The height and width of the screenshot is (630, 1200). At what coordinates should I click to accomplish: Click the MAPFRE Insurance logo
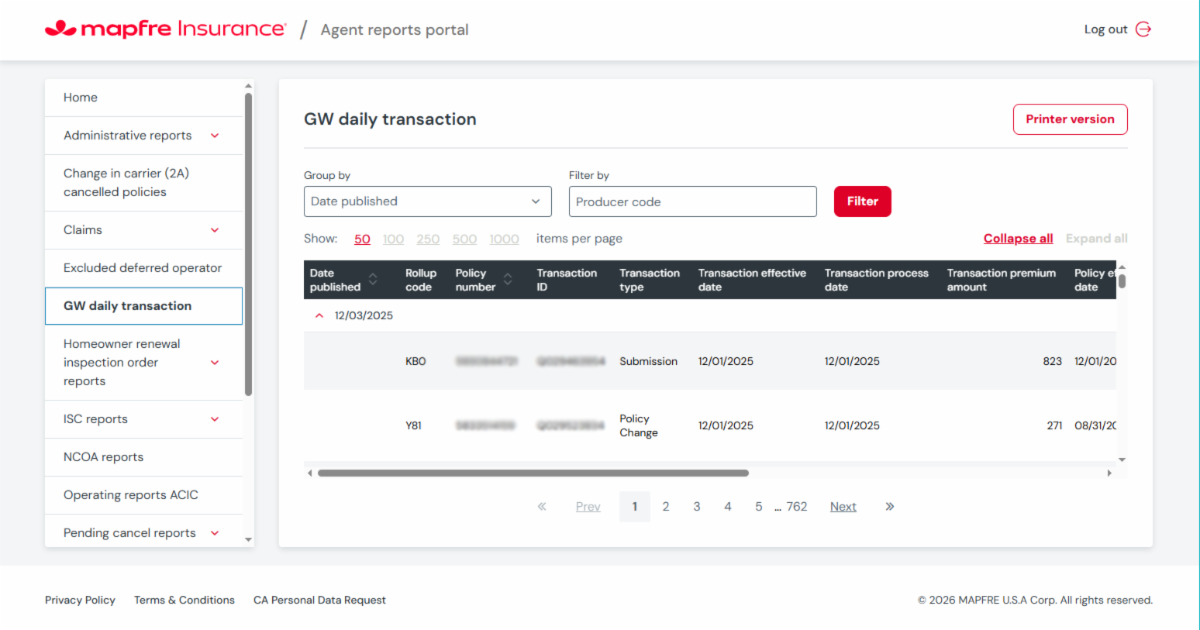click(166, 29)
